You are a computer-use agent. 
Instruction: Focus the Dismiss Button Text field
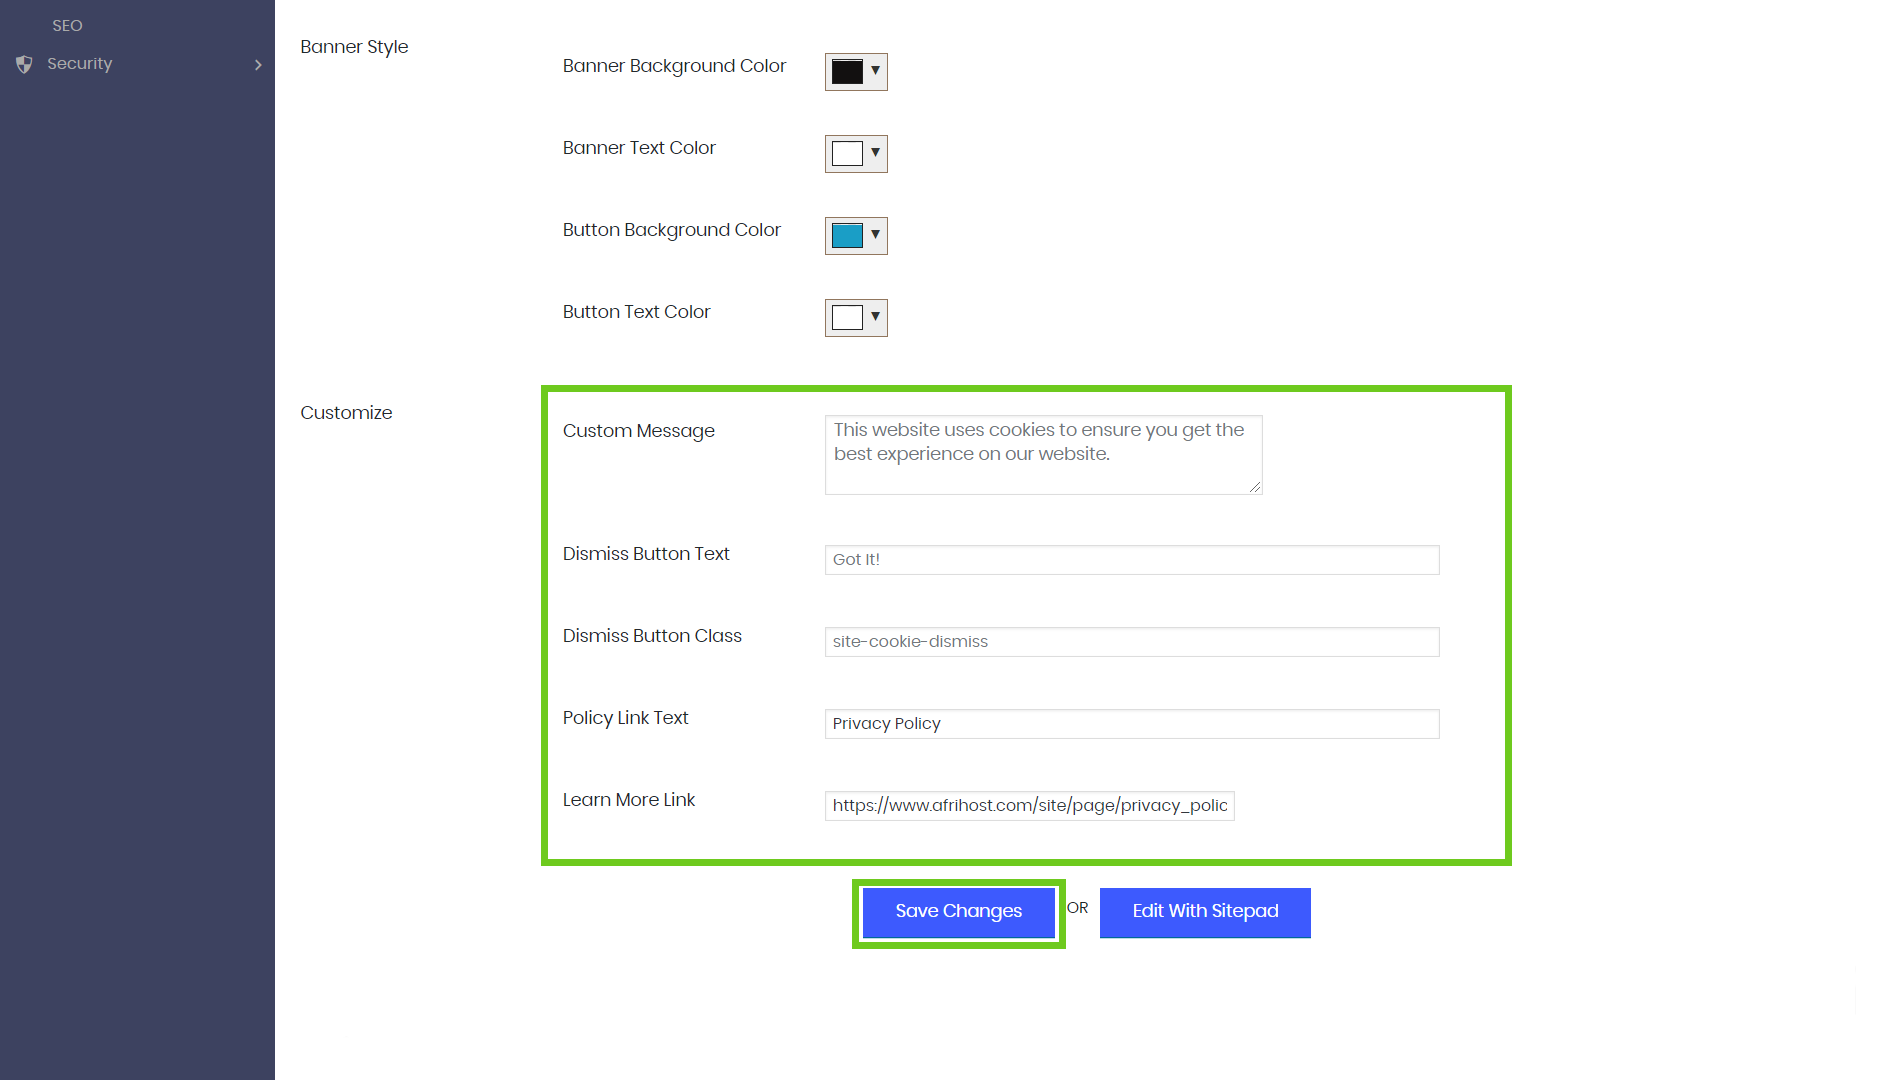point(1131,560)
